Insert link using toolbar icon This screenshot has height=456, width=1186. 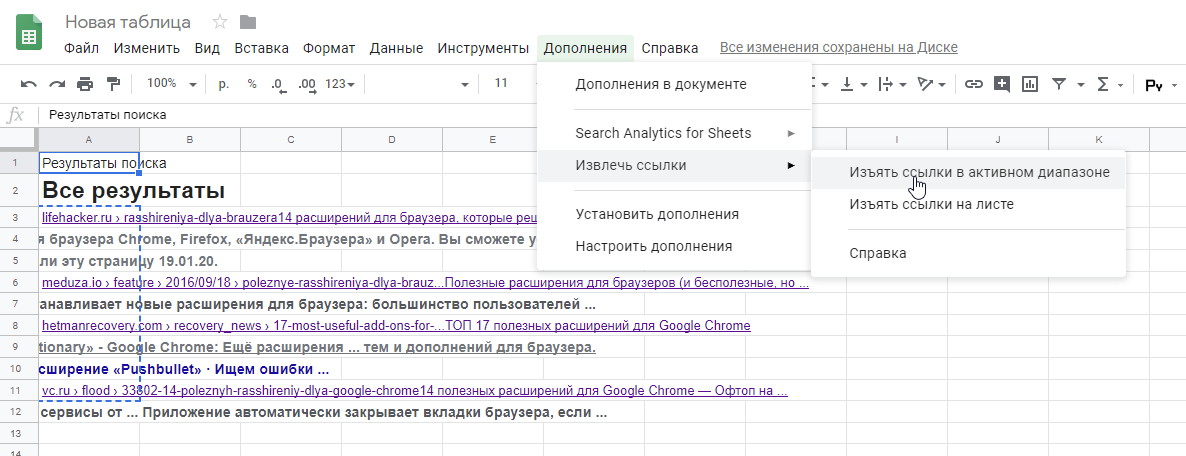tap(973, 84)
